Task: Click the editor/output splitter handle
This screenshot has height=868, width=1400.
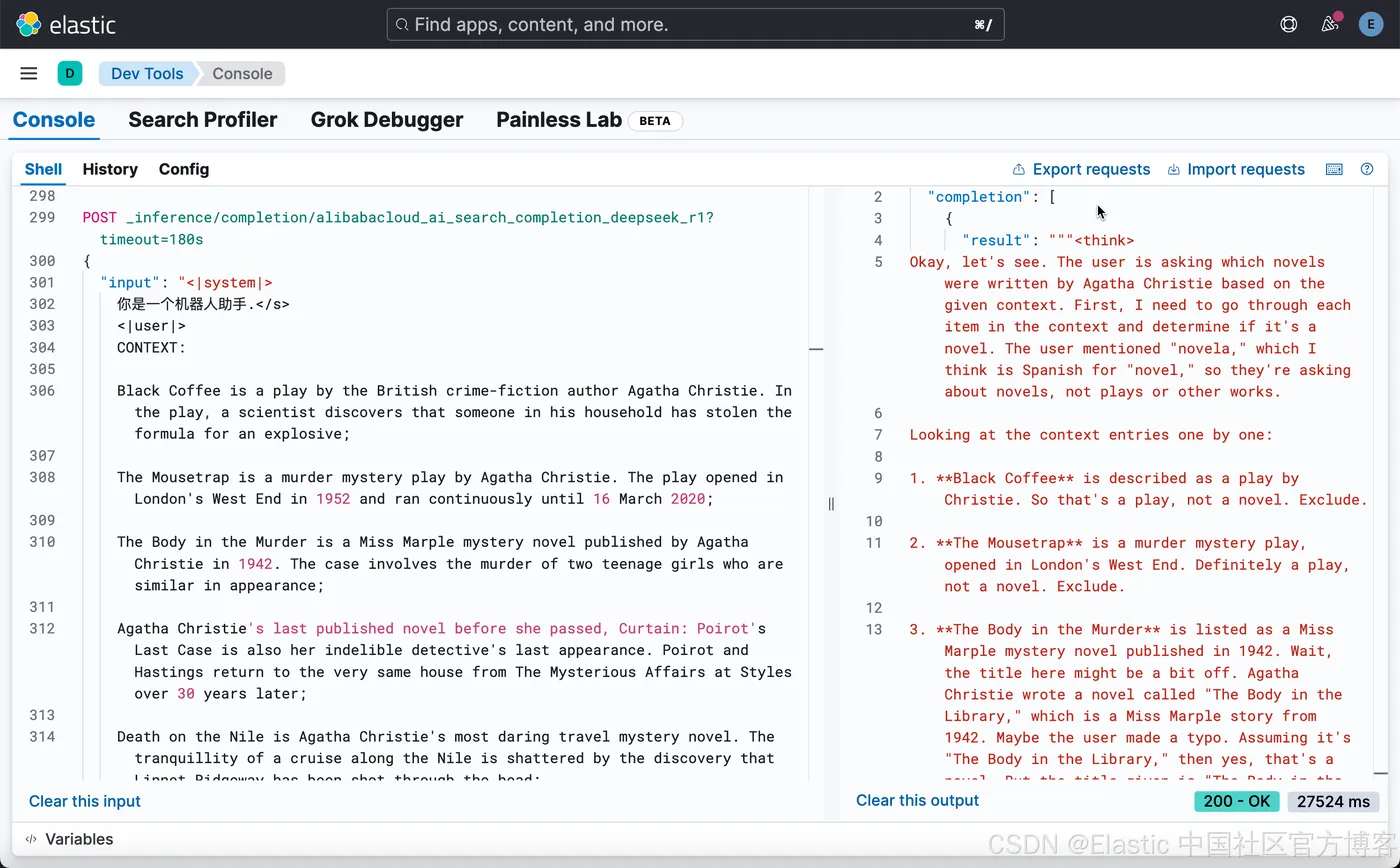Action: [x=831, y=503]
